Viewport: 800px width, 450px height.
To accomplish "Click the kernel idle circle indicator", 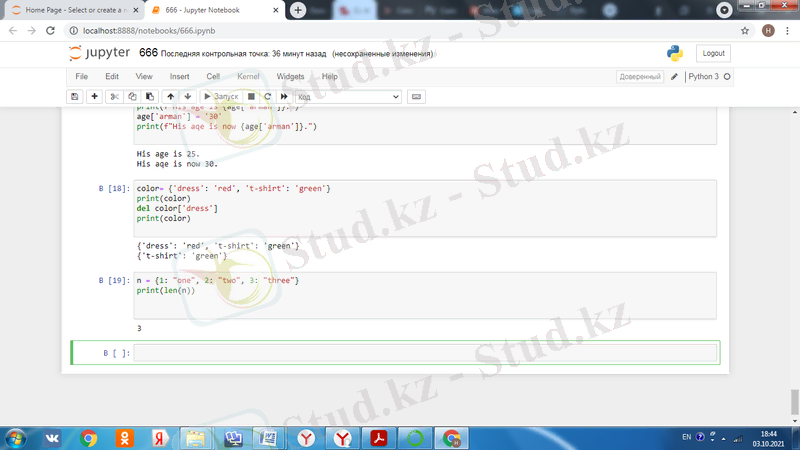I will pyautogui.click(x=727, y=77).
